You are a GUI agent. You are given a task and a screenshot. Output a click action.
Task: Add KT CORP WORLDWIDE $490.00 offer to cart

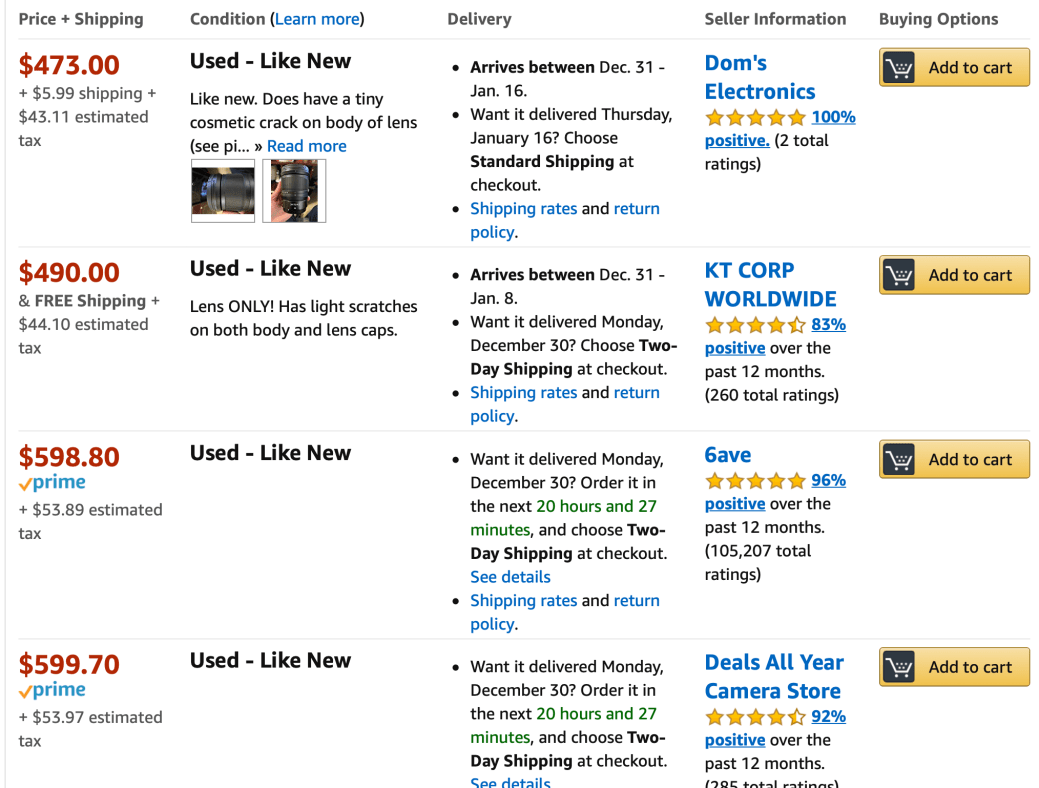pos(954,275)
